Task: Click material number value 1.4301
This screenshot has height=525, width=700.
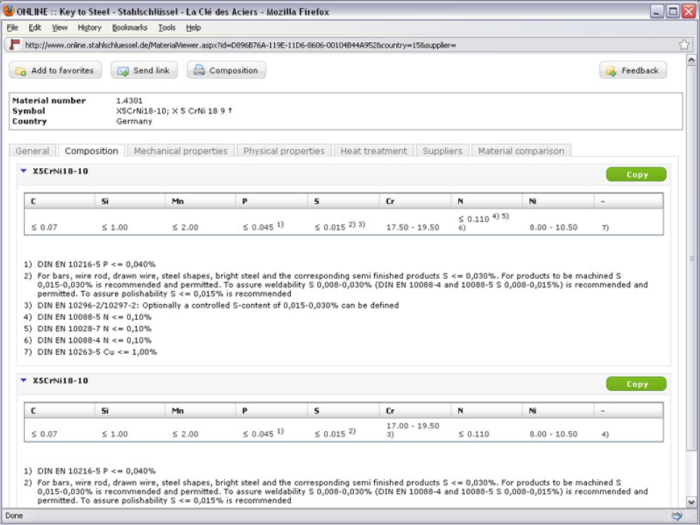Action: [x=129, y=100]
